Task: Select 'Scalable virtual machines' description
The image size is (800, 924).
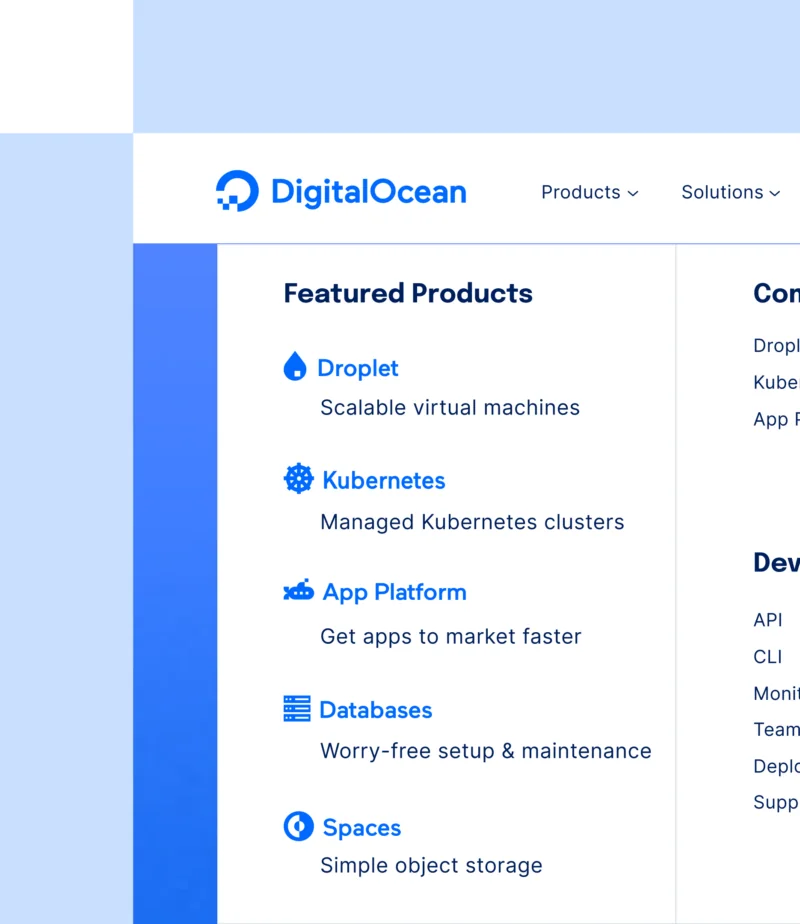Action: coord(450,408)
